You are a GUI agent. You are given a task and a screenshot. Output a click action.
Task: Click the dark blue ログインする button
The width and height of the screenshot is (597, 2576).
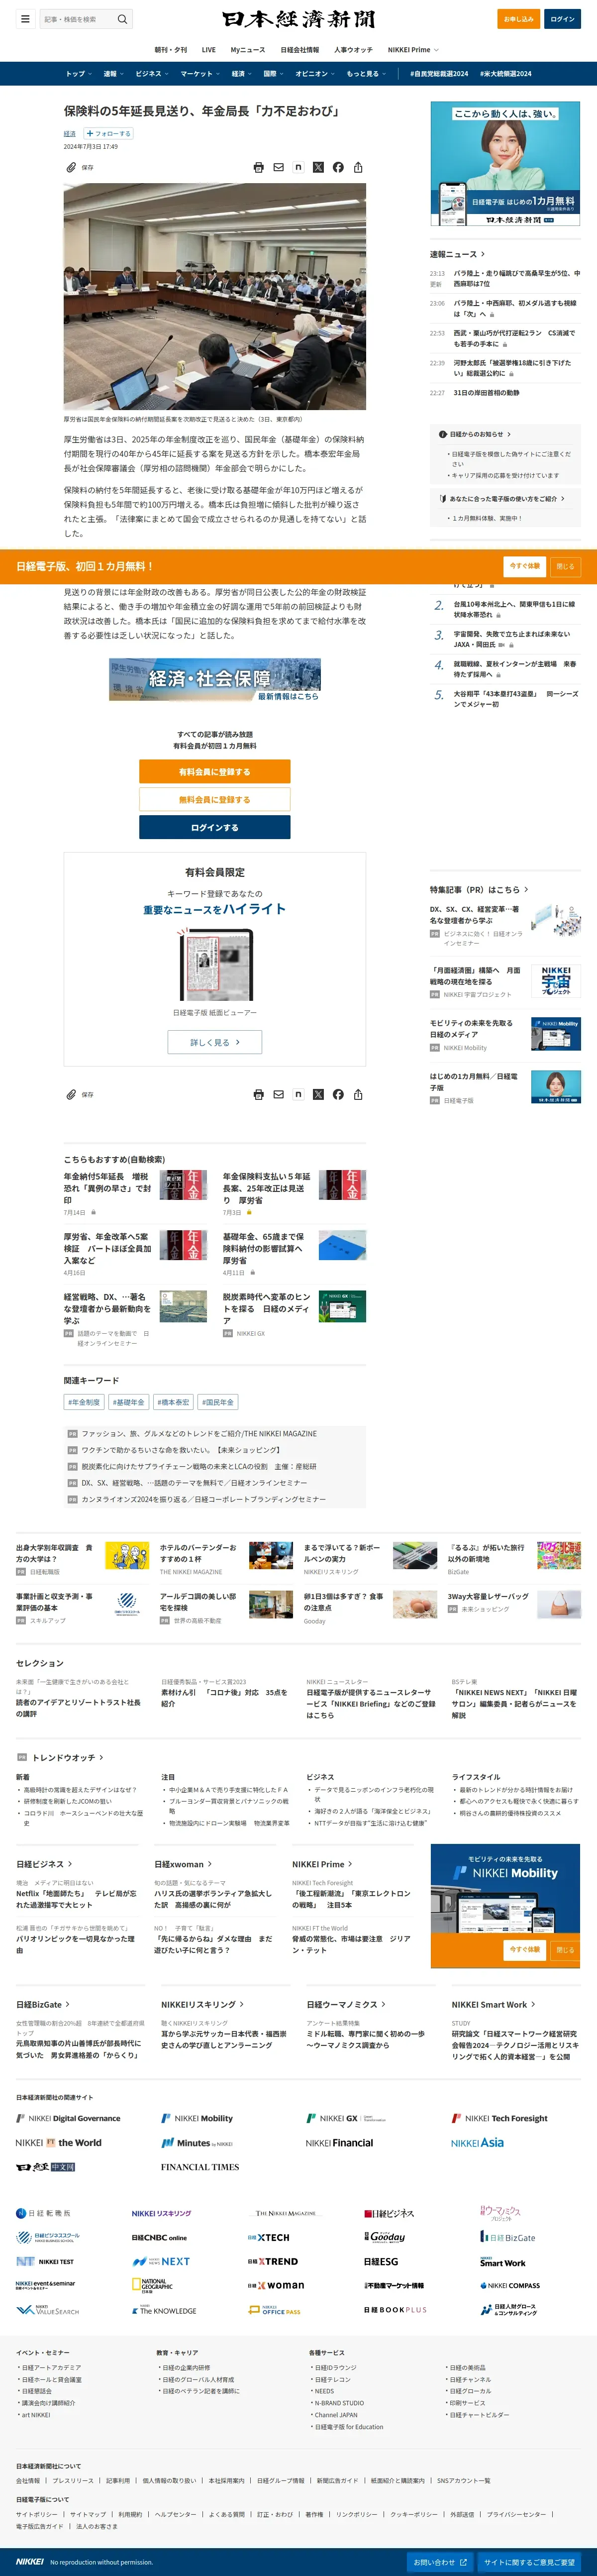[x=215, y=827]
